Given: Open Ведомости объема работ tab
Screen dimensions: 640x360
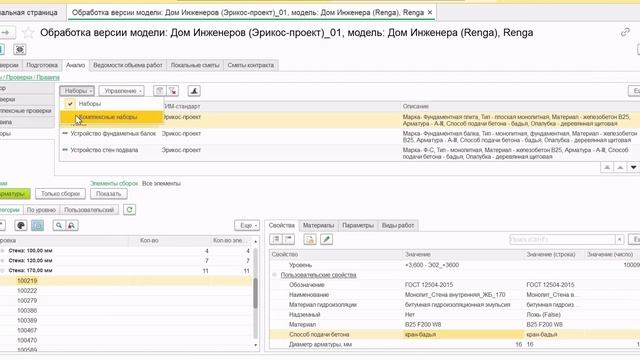Looking at the screenshot, I should 128,65.
